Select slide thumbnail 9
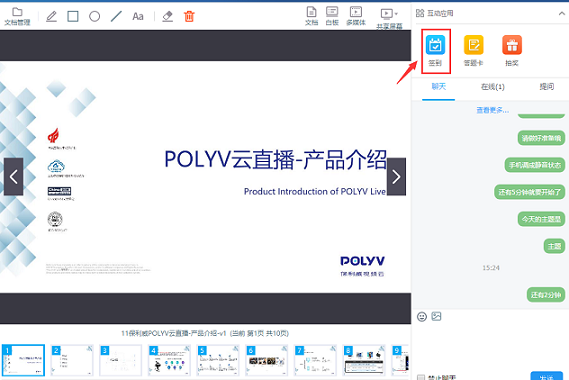The width and height of the screenshot is (569, 380). click(x=400, y=360)
